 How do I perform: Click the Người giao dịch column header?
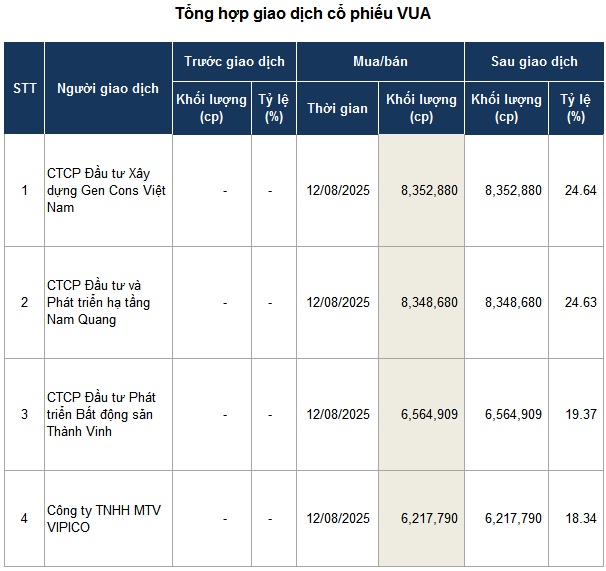click(x=108, y=88)
